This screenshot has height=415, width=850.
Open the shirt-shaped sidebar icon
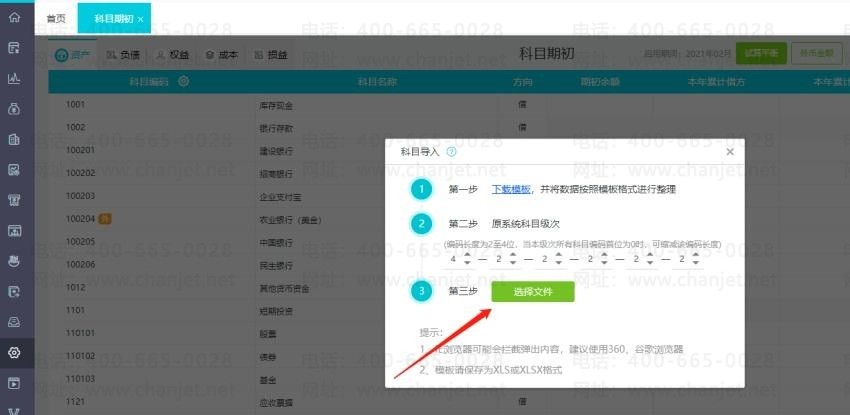click(x=15, y=201)
